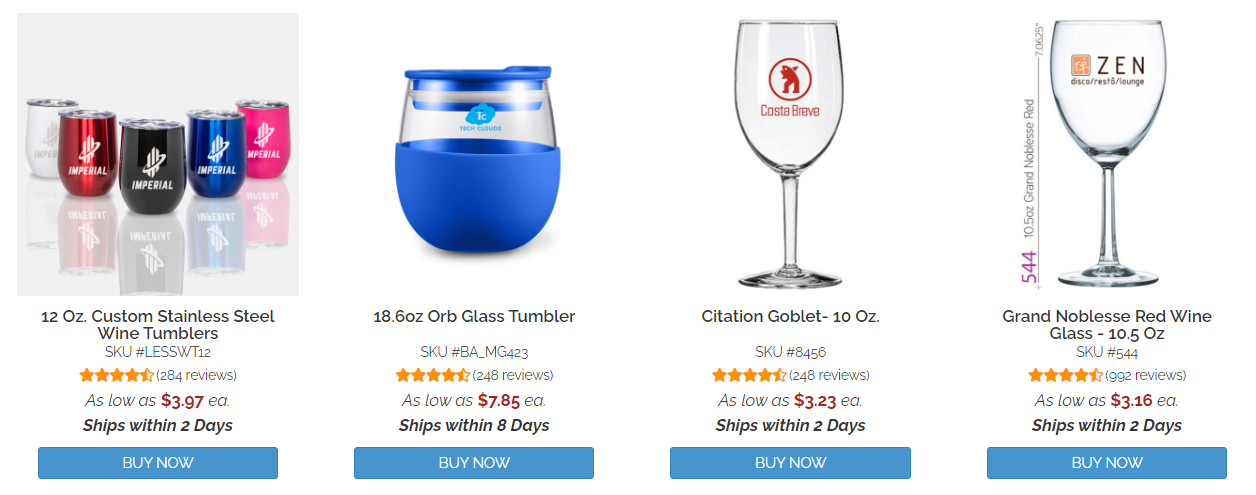The image size is (1256, 495).
Task: View the 248 reviews for Orb Glass Tumbler
Action: pos(513,376)
